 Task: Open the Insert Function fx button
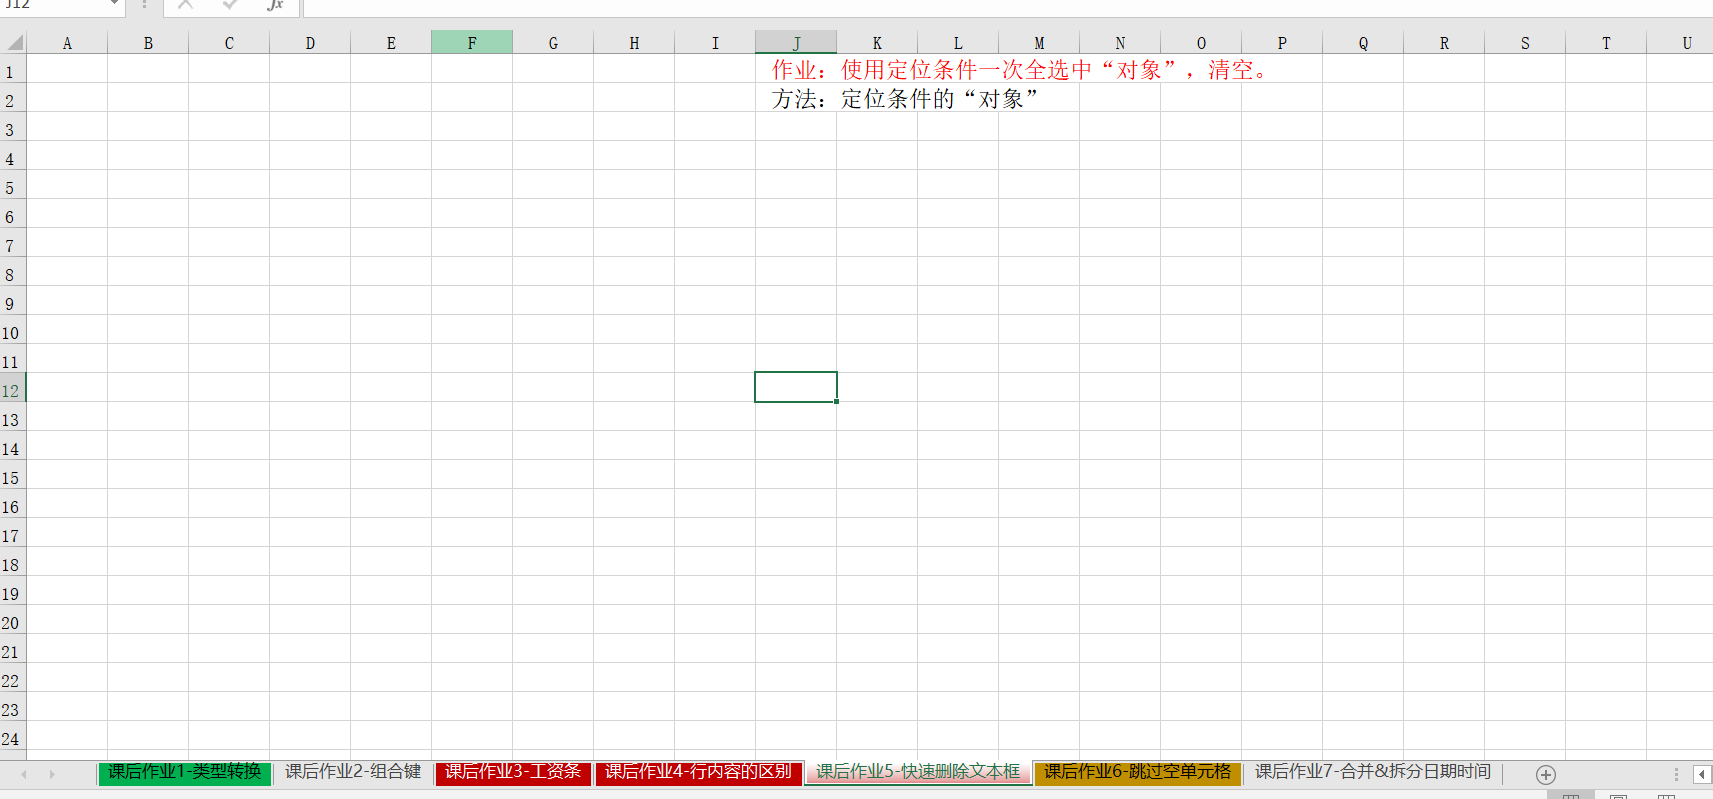click(x=275, y=5)
